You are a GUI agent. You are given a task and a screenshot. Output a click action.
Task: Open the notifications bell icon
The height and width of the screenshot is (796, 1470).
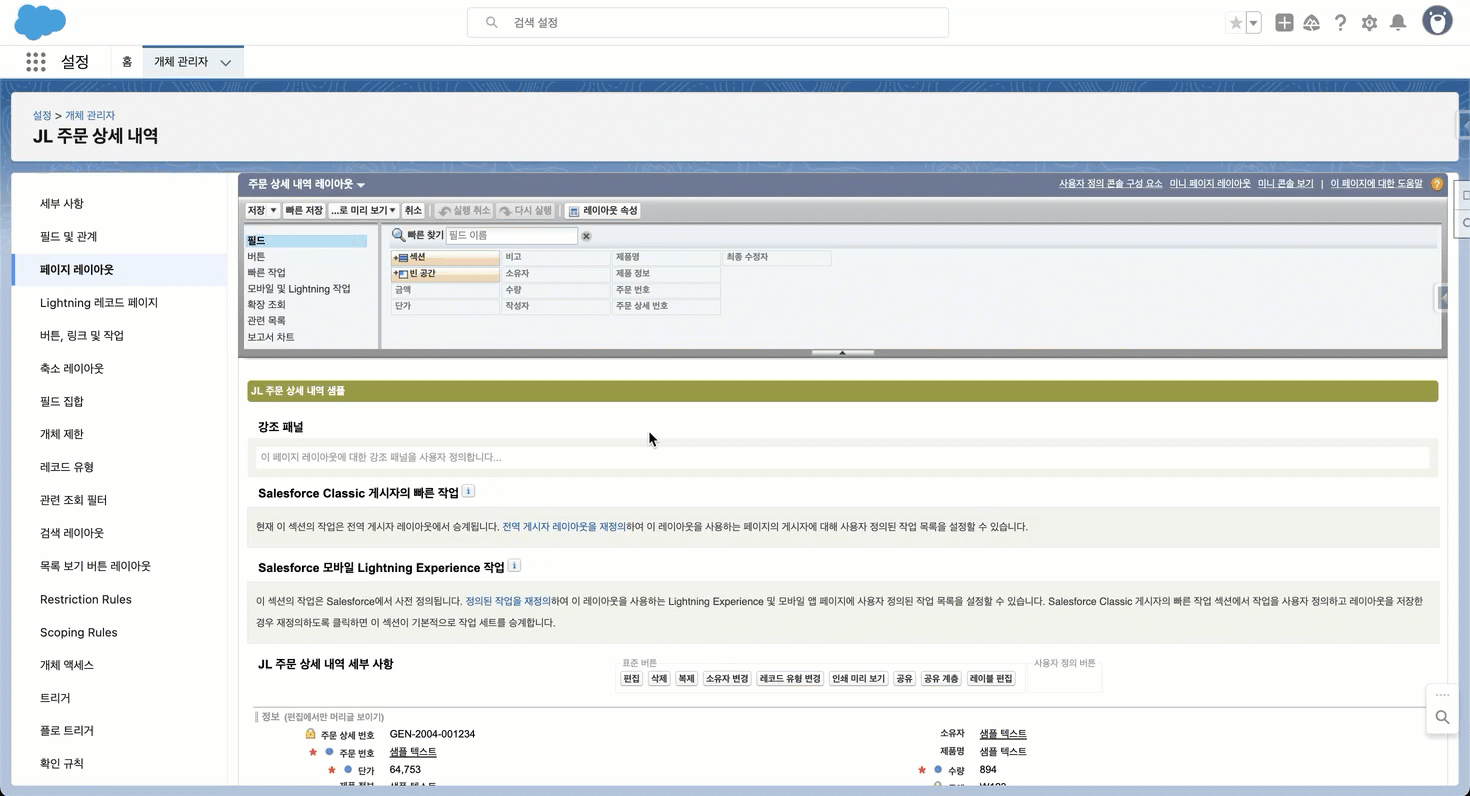pyautogui.click(x=1398, y=23)
